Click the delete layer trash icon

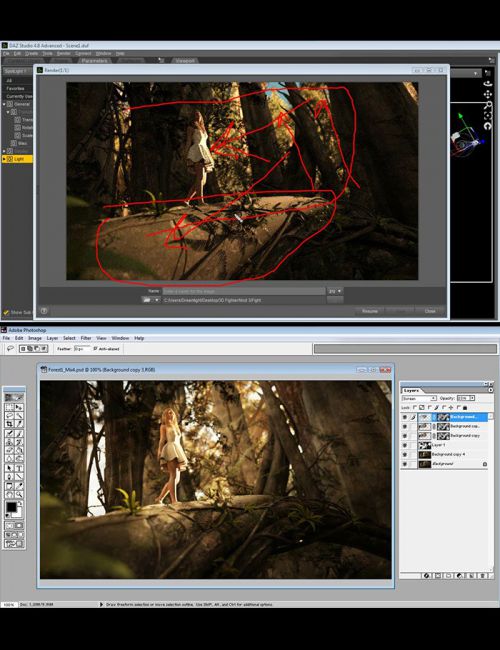point(482,576)
